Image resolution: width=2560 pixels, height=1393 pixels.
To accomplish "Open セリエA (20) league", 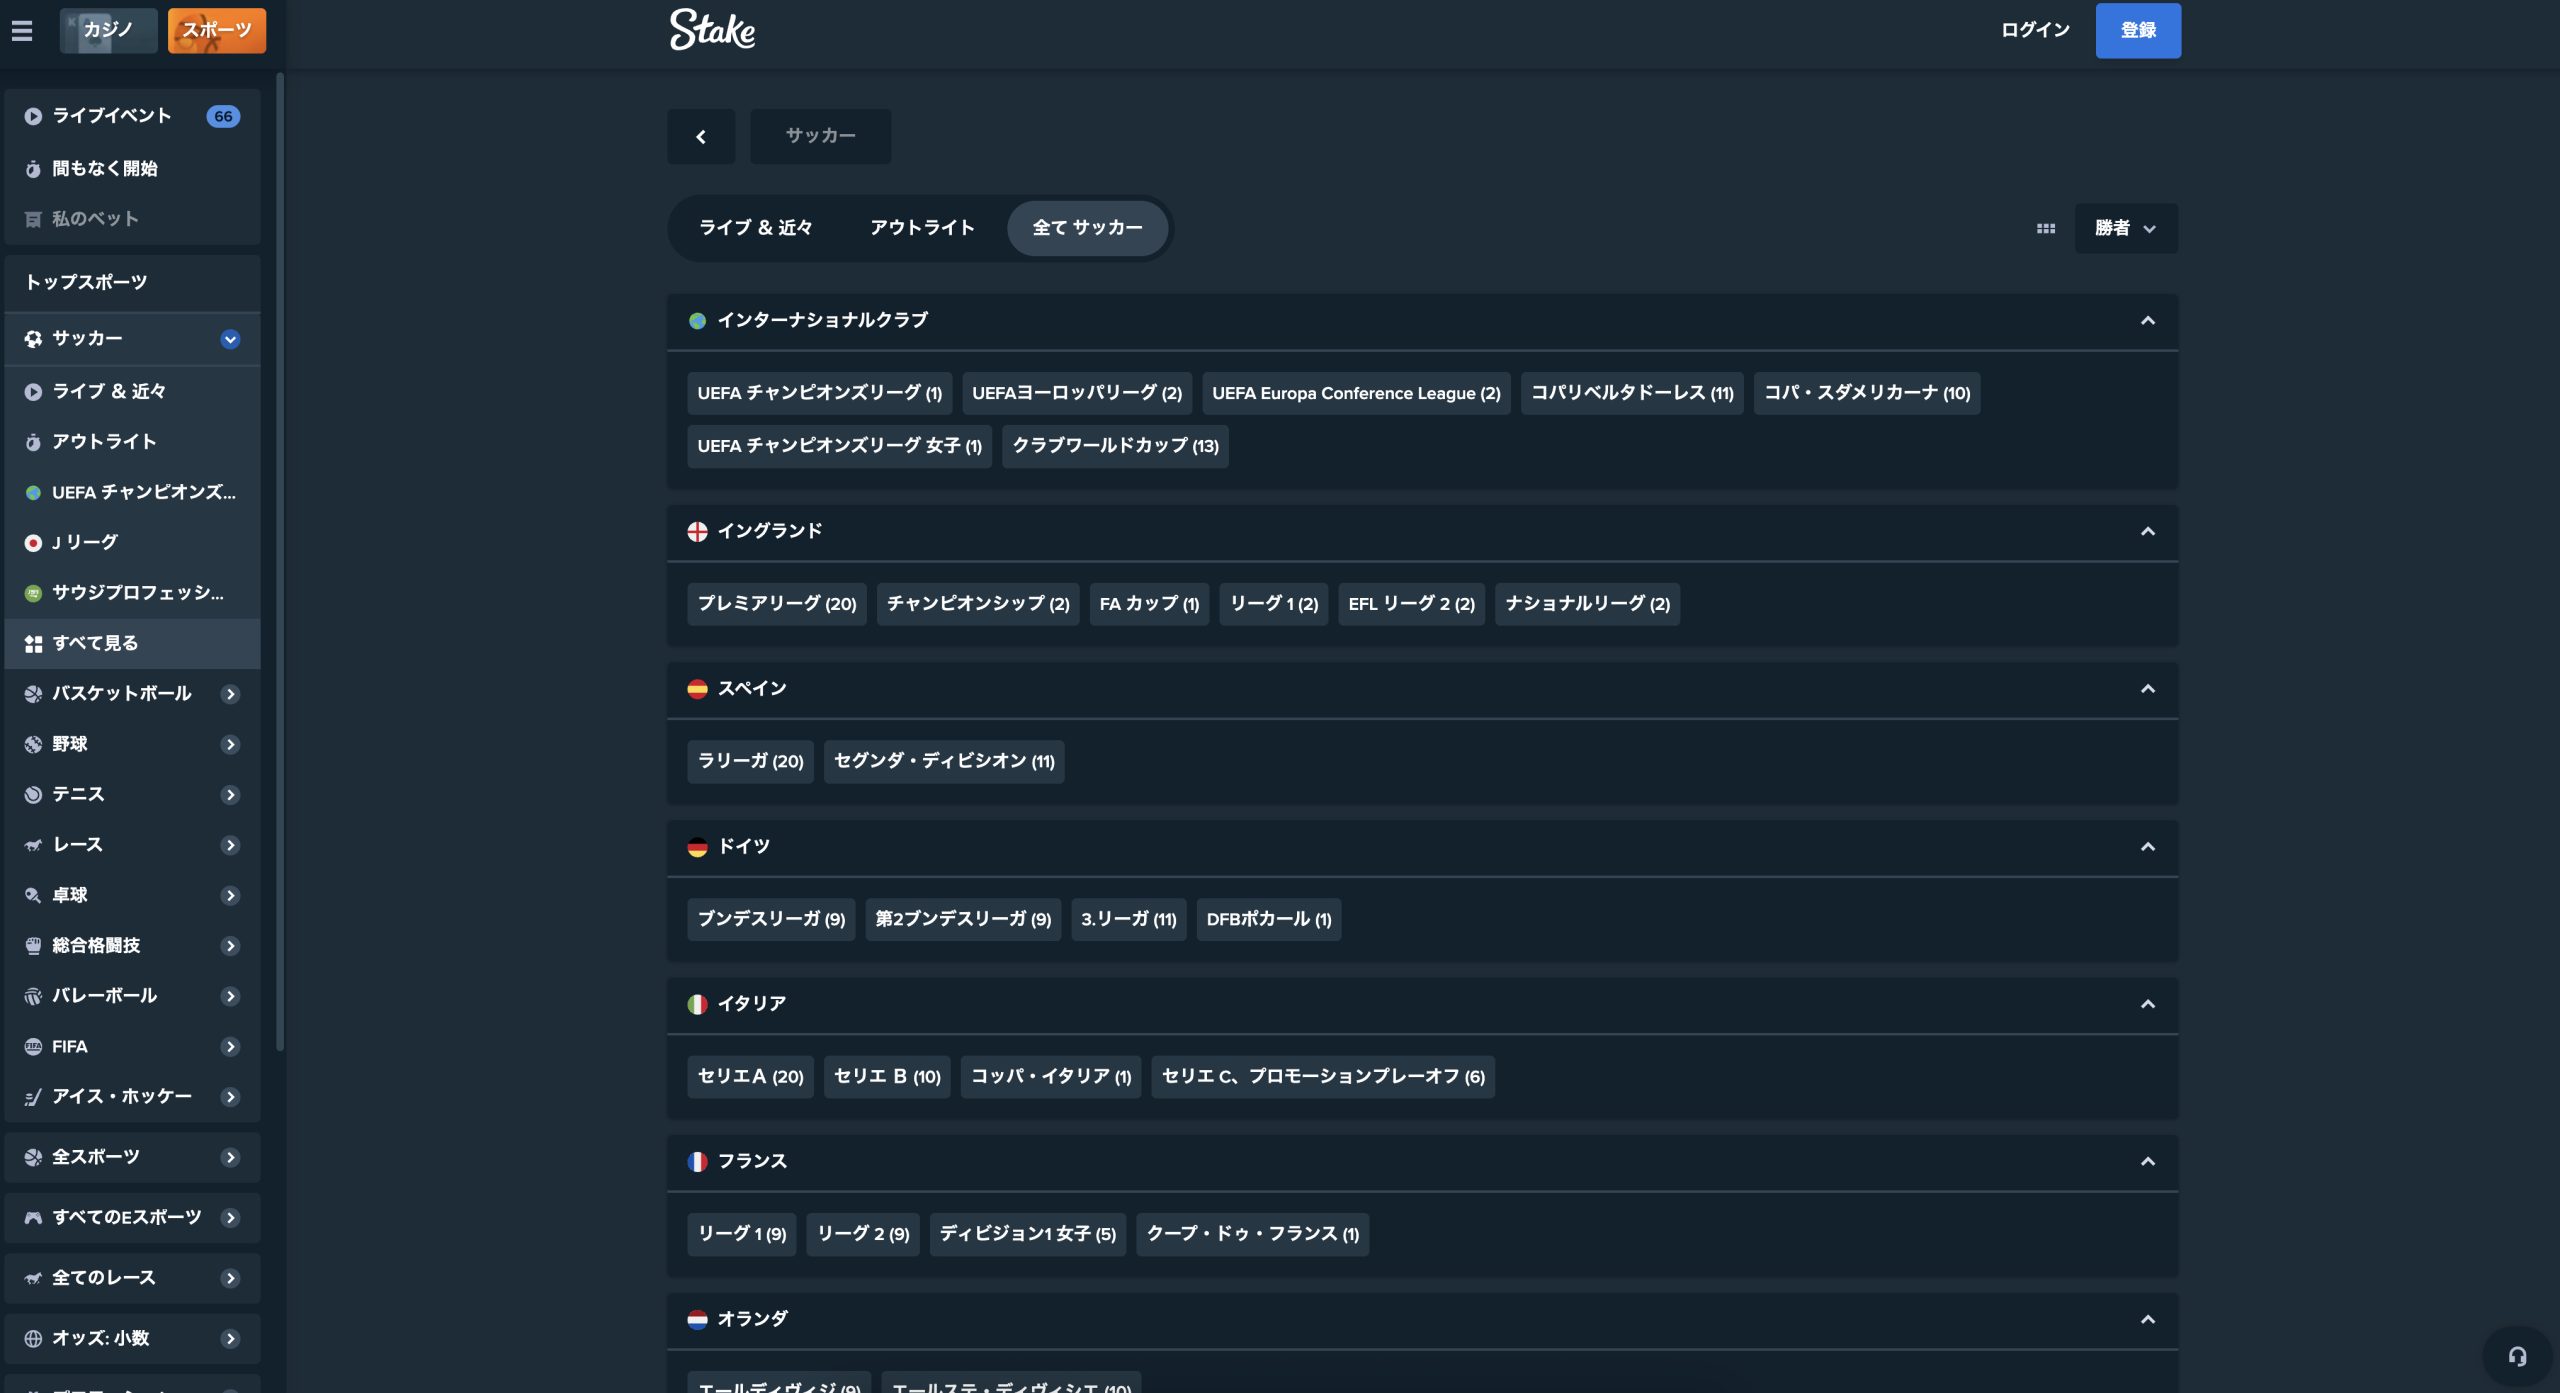I will pos(750,1077).
